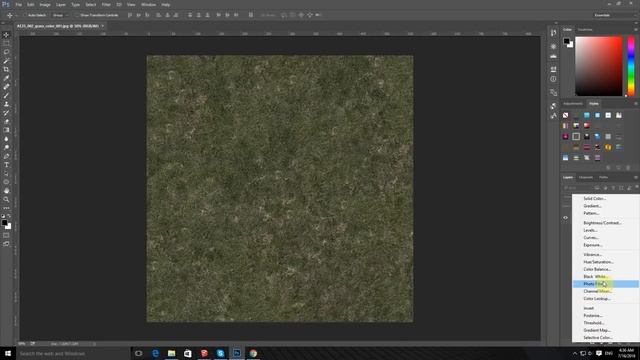Open the Window menu
The image size is (640, 360).
pos(148,4)
